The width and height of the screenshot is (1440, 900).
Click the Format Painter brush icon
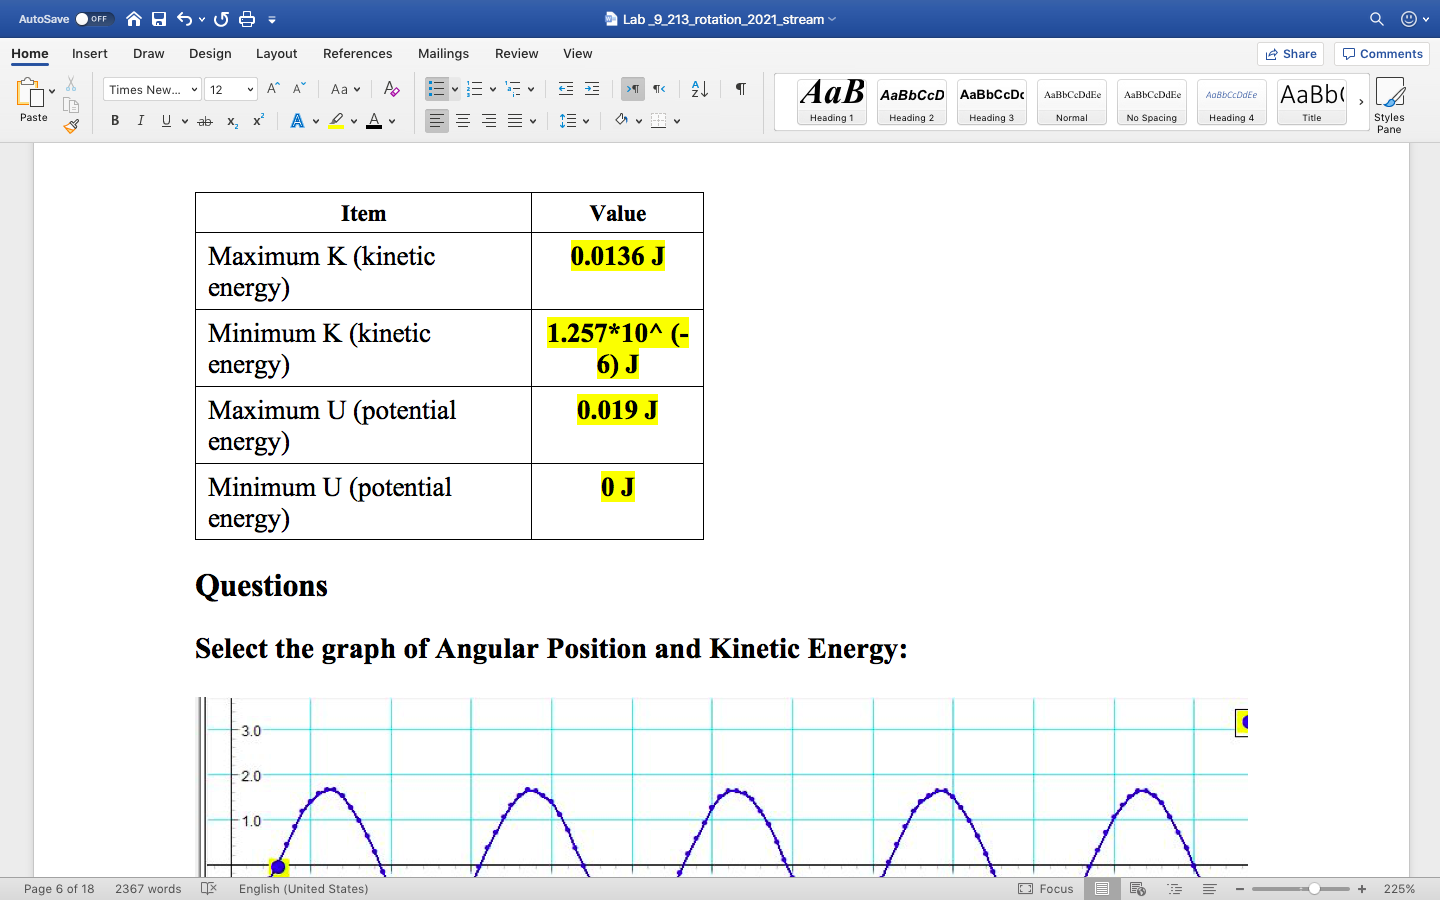tap(71, 126)
